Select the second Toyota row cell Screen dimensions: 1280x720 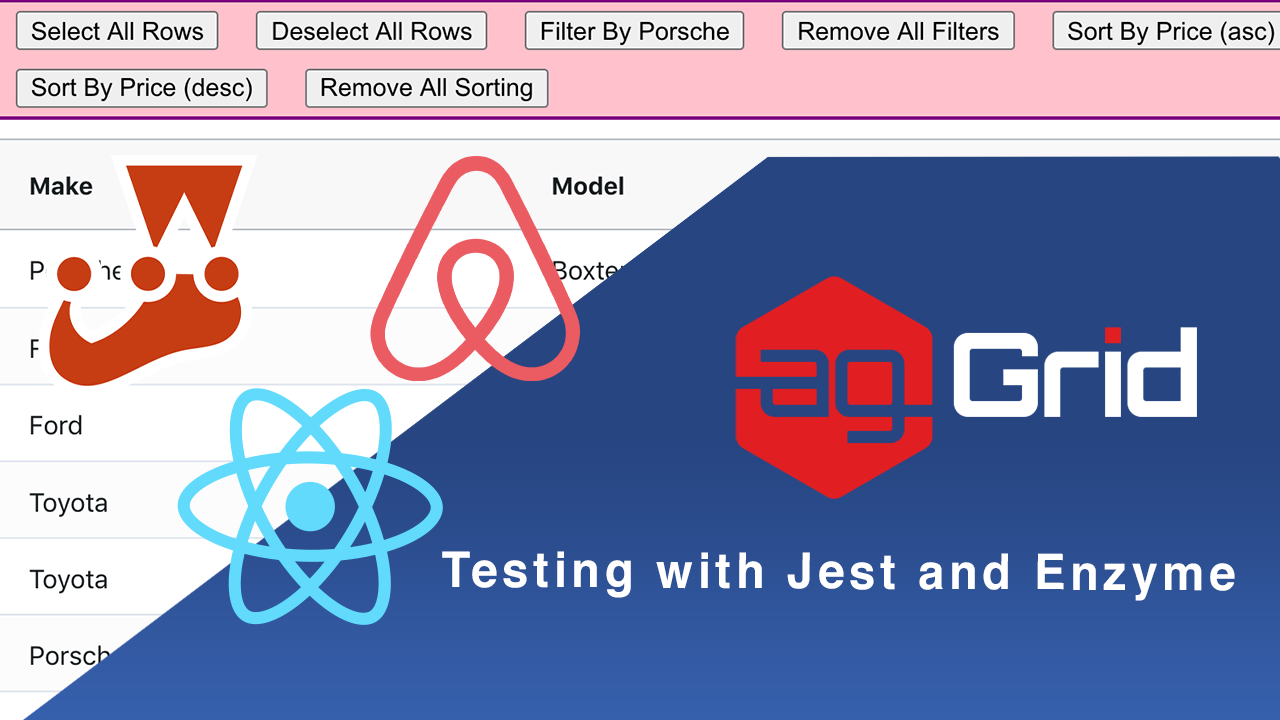(68, 579)
